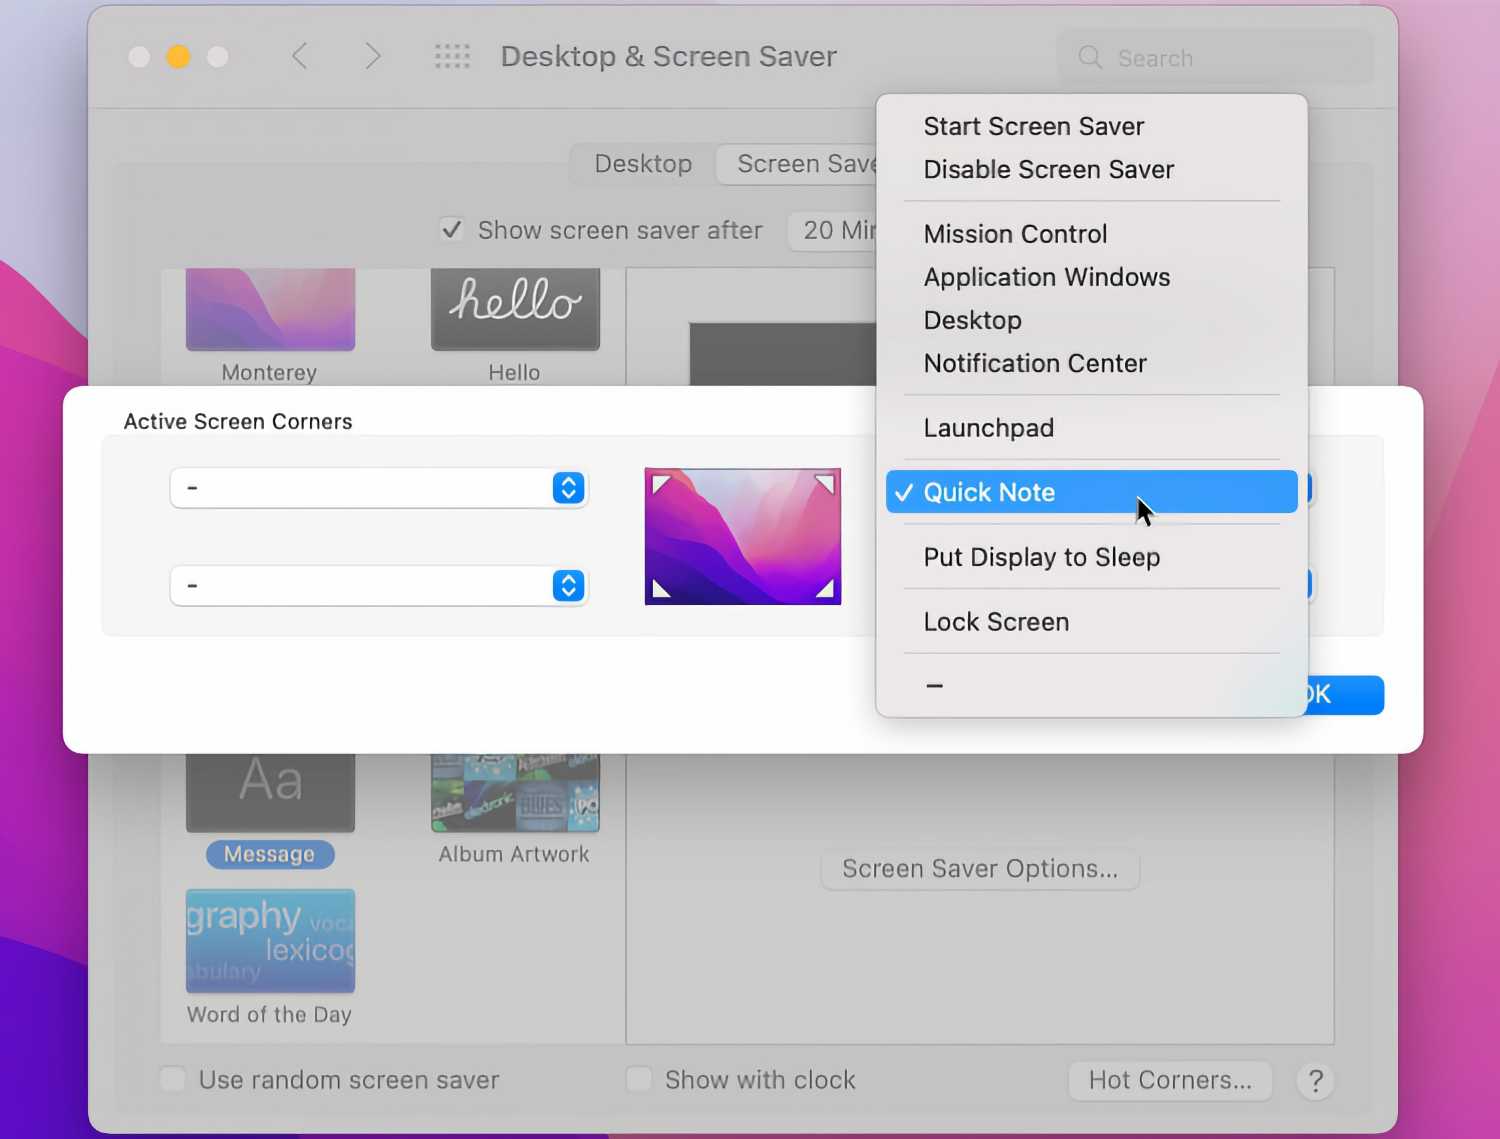
Task: Enable Show with clock checkbox
Action: (x=638, y=1079)
